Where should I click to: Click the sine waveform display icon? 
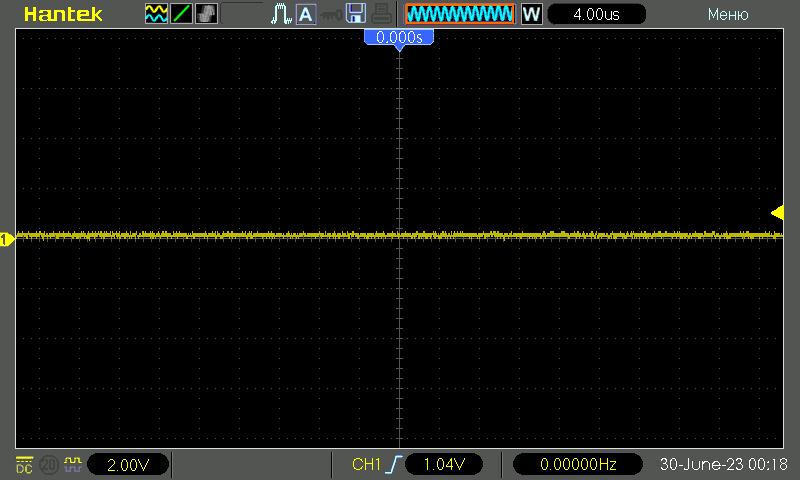pos(157,14)
